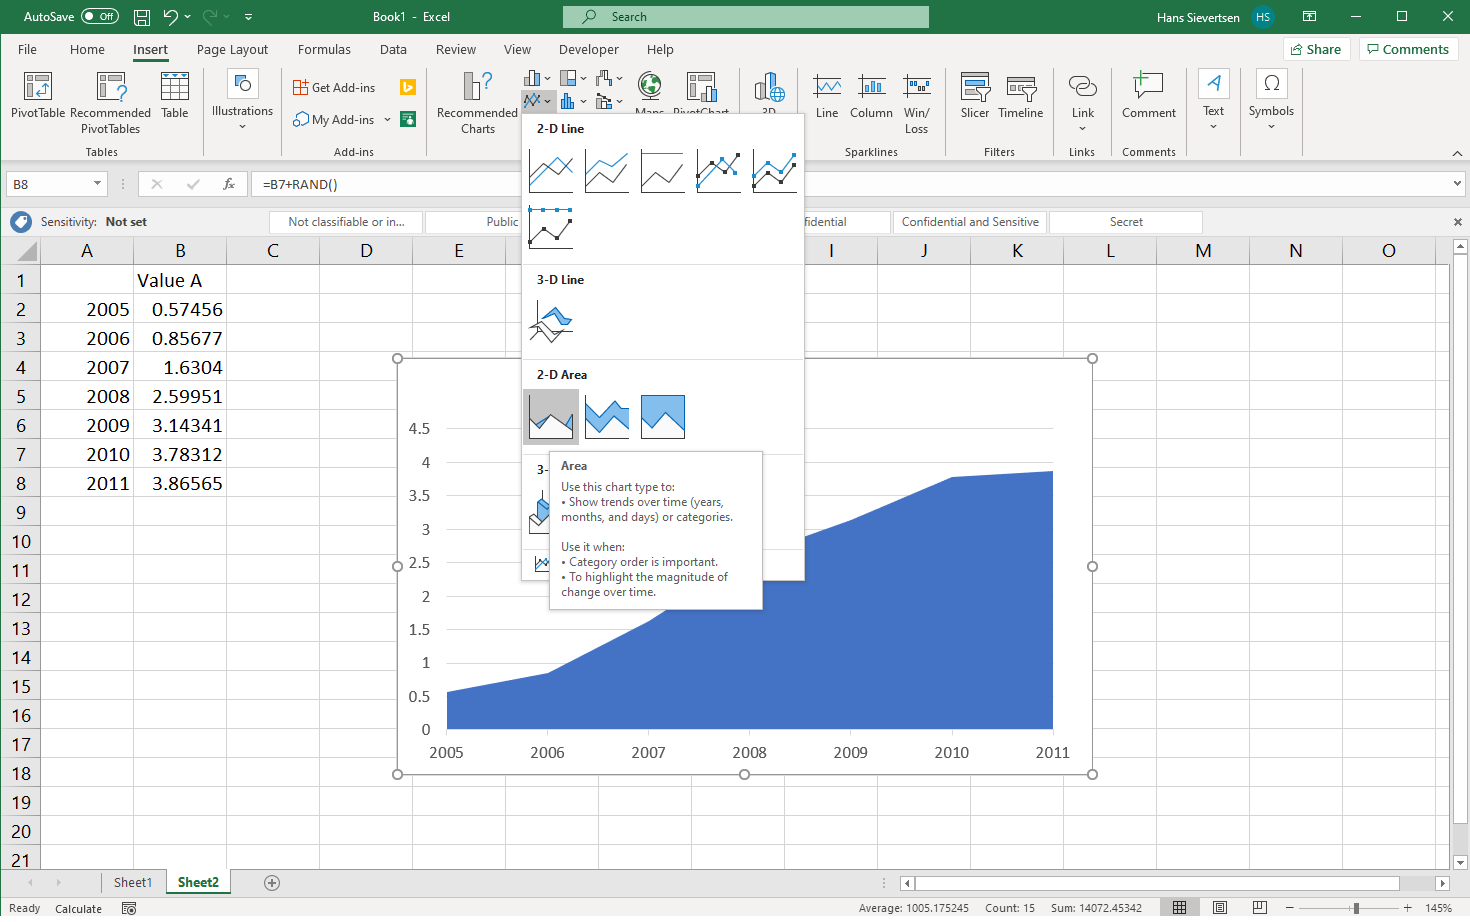The width and height of the screenshot is (1470, 922).
Task: Insert a Comment from the ribbon
Action: [1149, 96]
